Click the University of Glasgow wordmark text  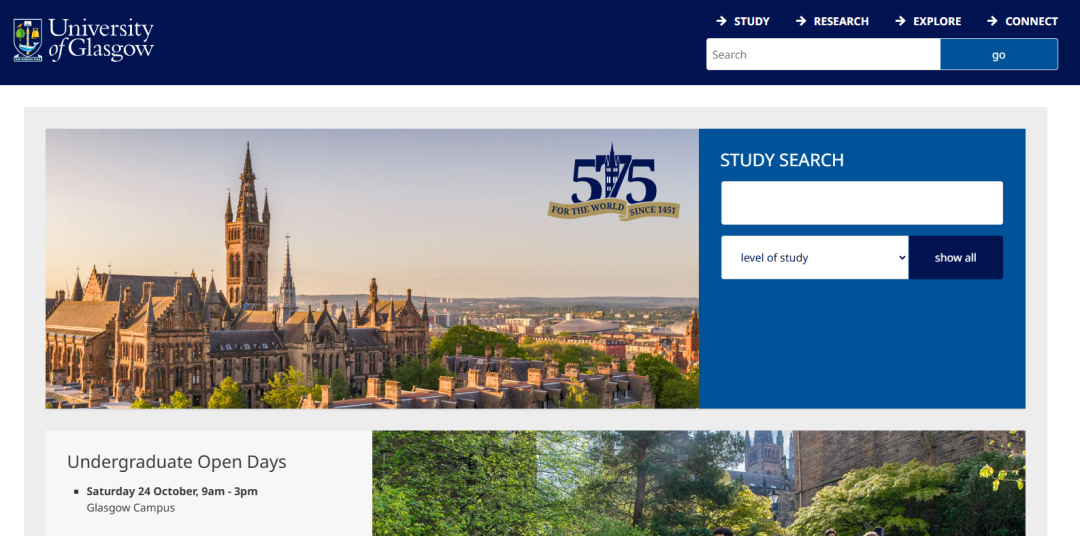(101, 40)
